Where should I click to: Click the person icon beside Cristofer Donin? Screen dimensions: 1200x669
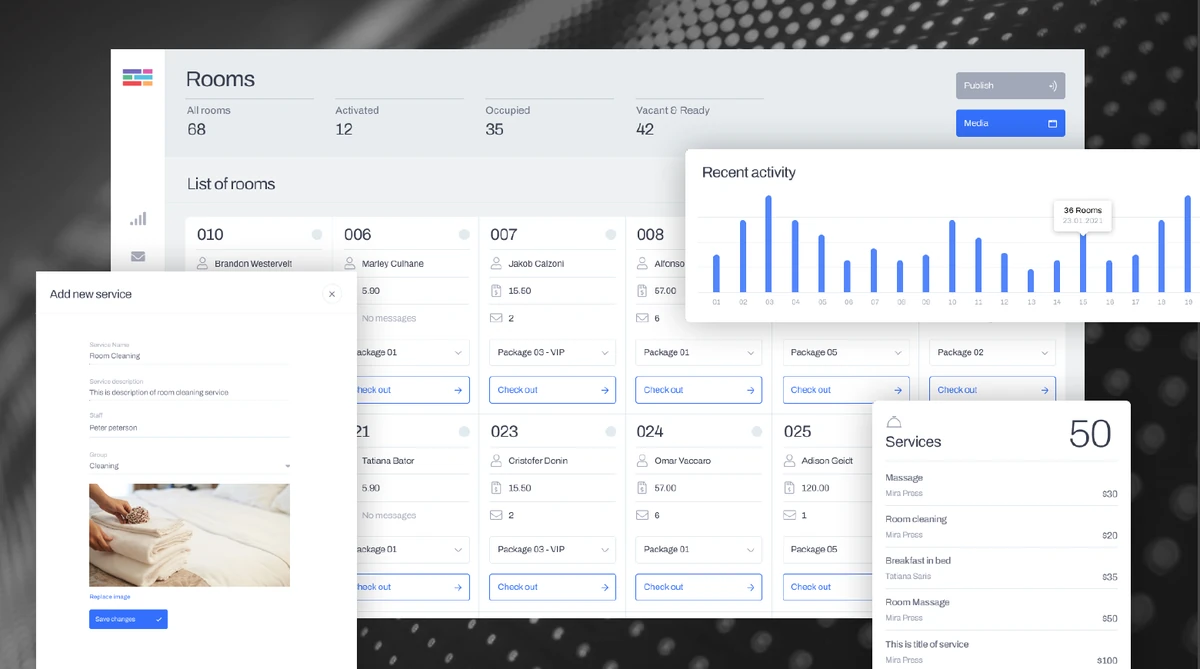pos(496,461)
